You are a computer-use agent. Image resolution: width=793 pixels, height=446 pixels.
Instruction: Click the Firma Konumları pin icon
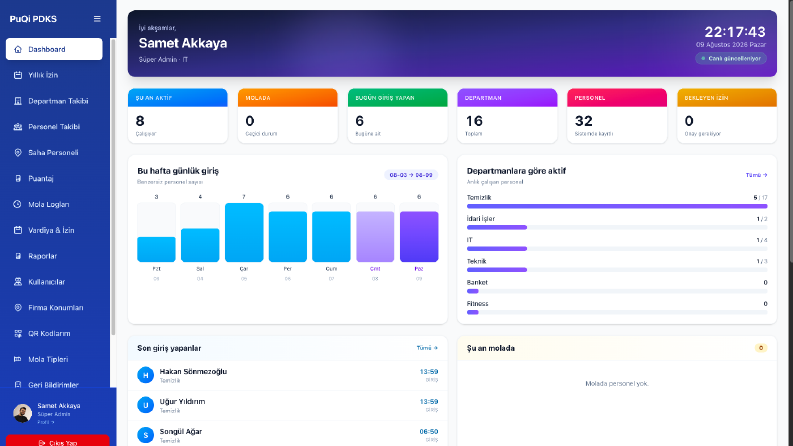pos(18,307)
